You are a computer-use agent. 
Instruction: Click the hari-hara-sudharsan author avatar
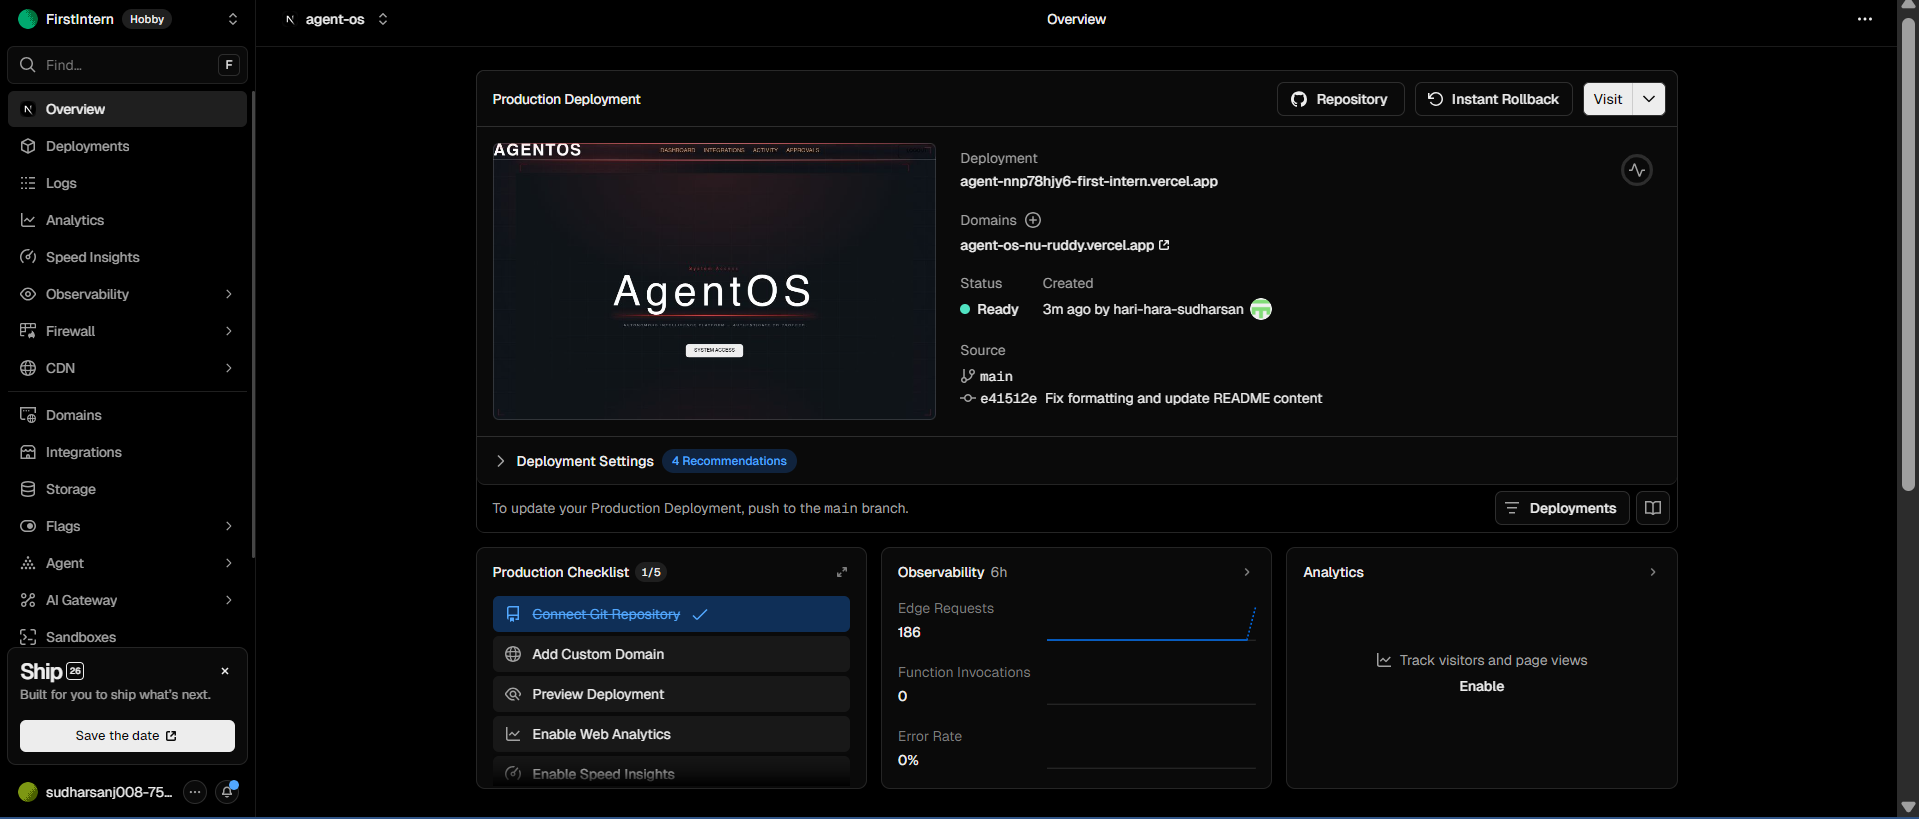(1261, 309)
